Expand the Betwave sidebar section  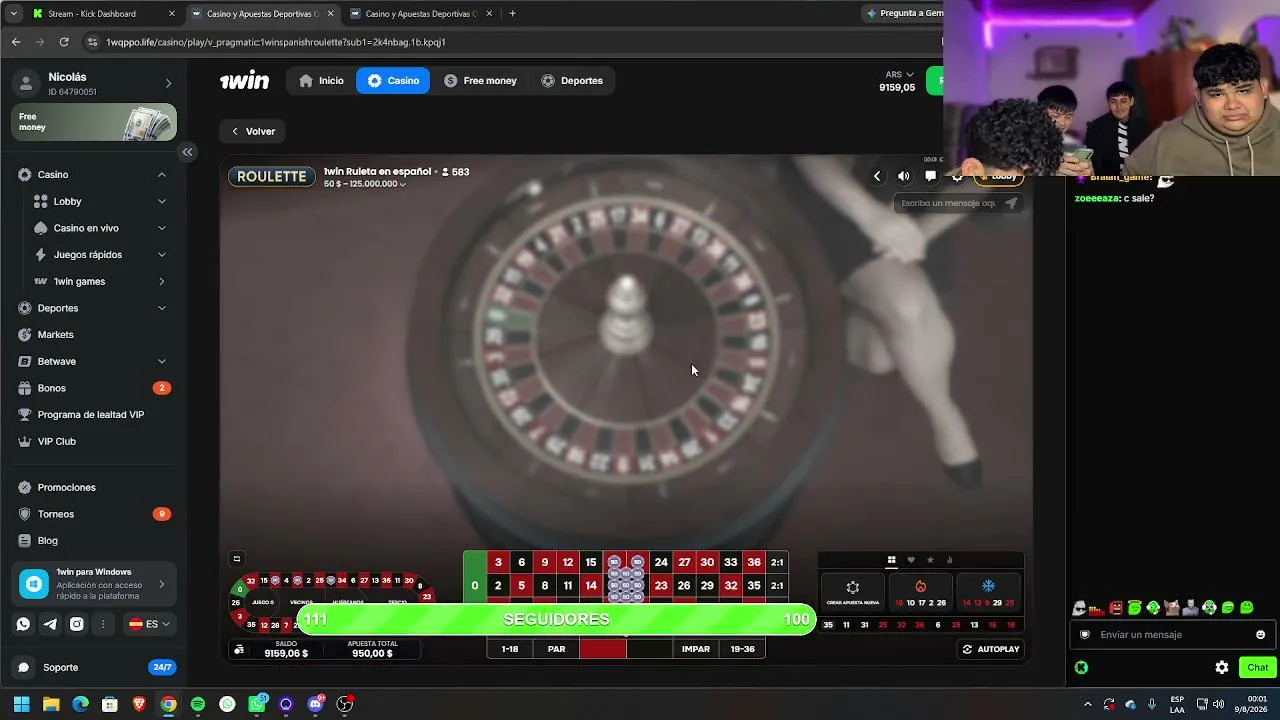click(162, 361)
